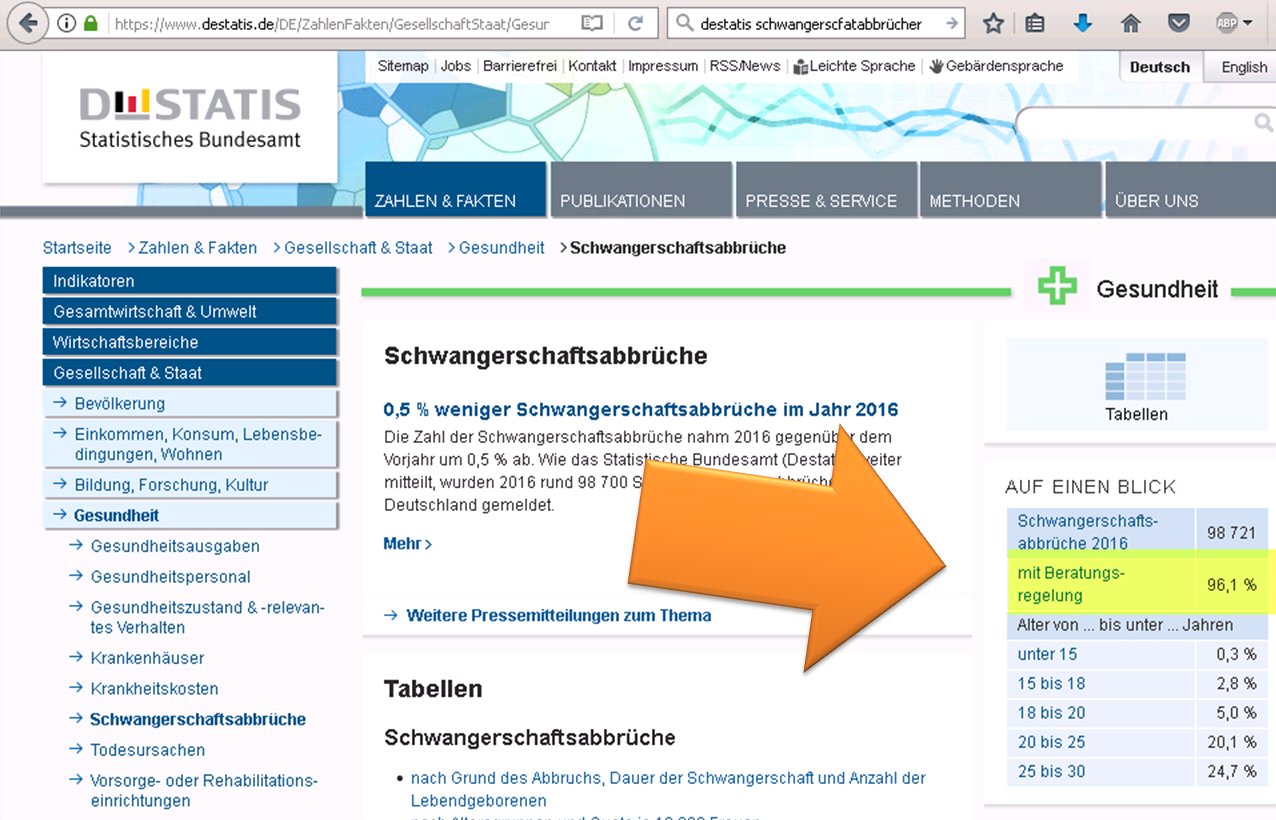
Task: Click the Mehr link under the press text
Action: (x=407, y=544)
